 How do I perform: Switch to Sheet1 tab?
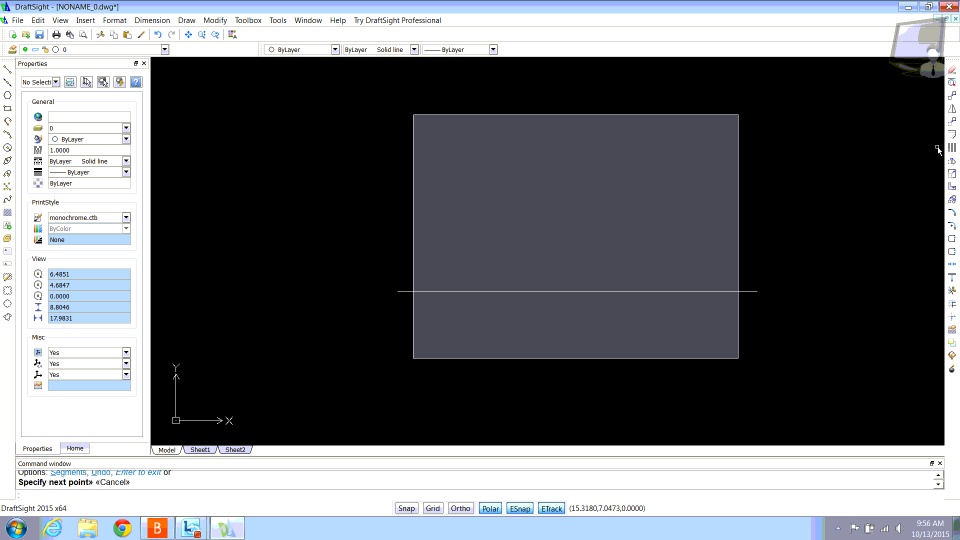point(200,449)
